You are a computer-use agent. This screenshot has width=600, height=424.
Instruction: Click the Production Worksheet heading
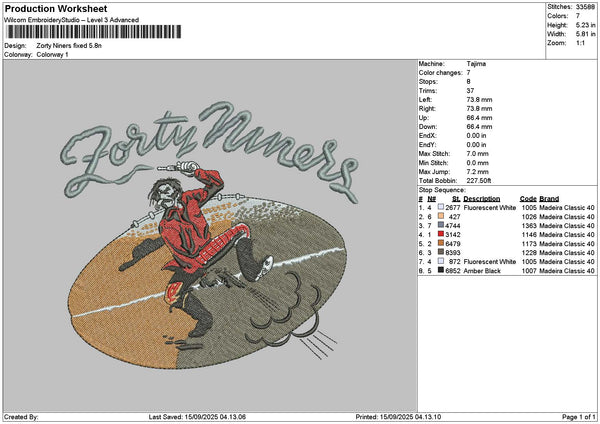click(x=50, y=8)
